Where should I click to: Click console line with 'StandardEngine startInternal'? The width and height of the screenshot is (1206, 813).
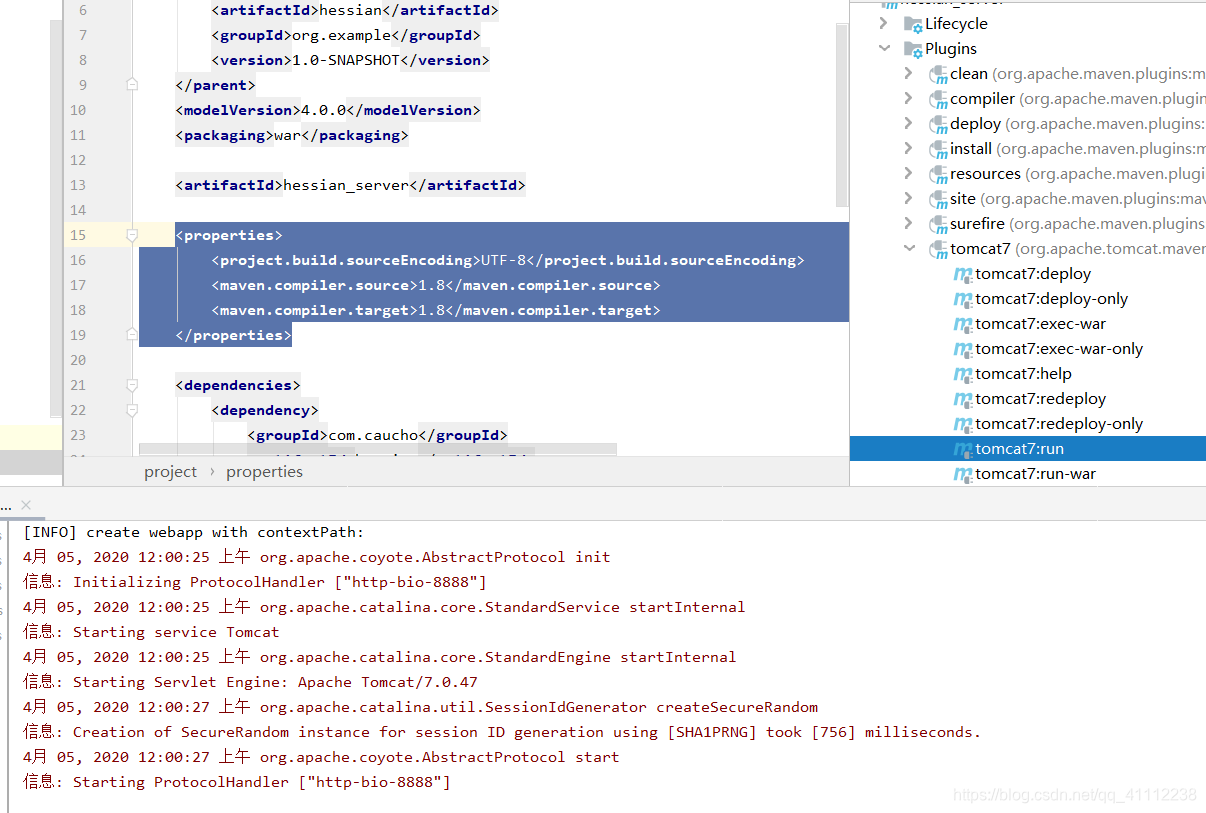[380, 657]
